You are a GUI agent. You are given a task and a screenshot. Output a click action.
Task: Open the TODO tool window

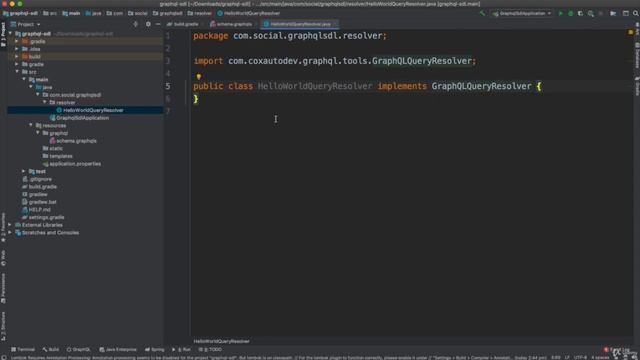click(210, 349)
